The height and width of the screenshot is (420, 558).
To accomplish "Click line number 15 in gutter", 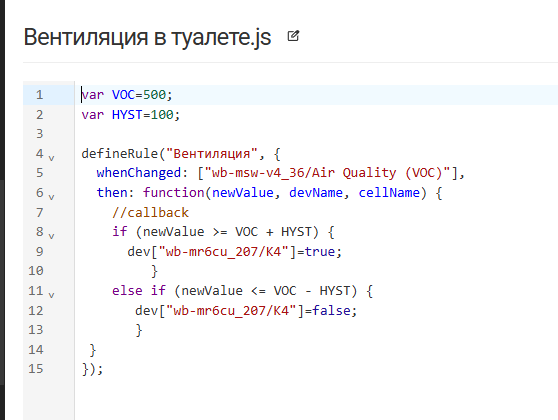I will (x=36, y=369).
